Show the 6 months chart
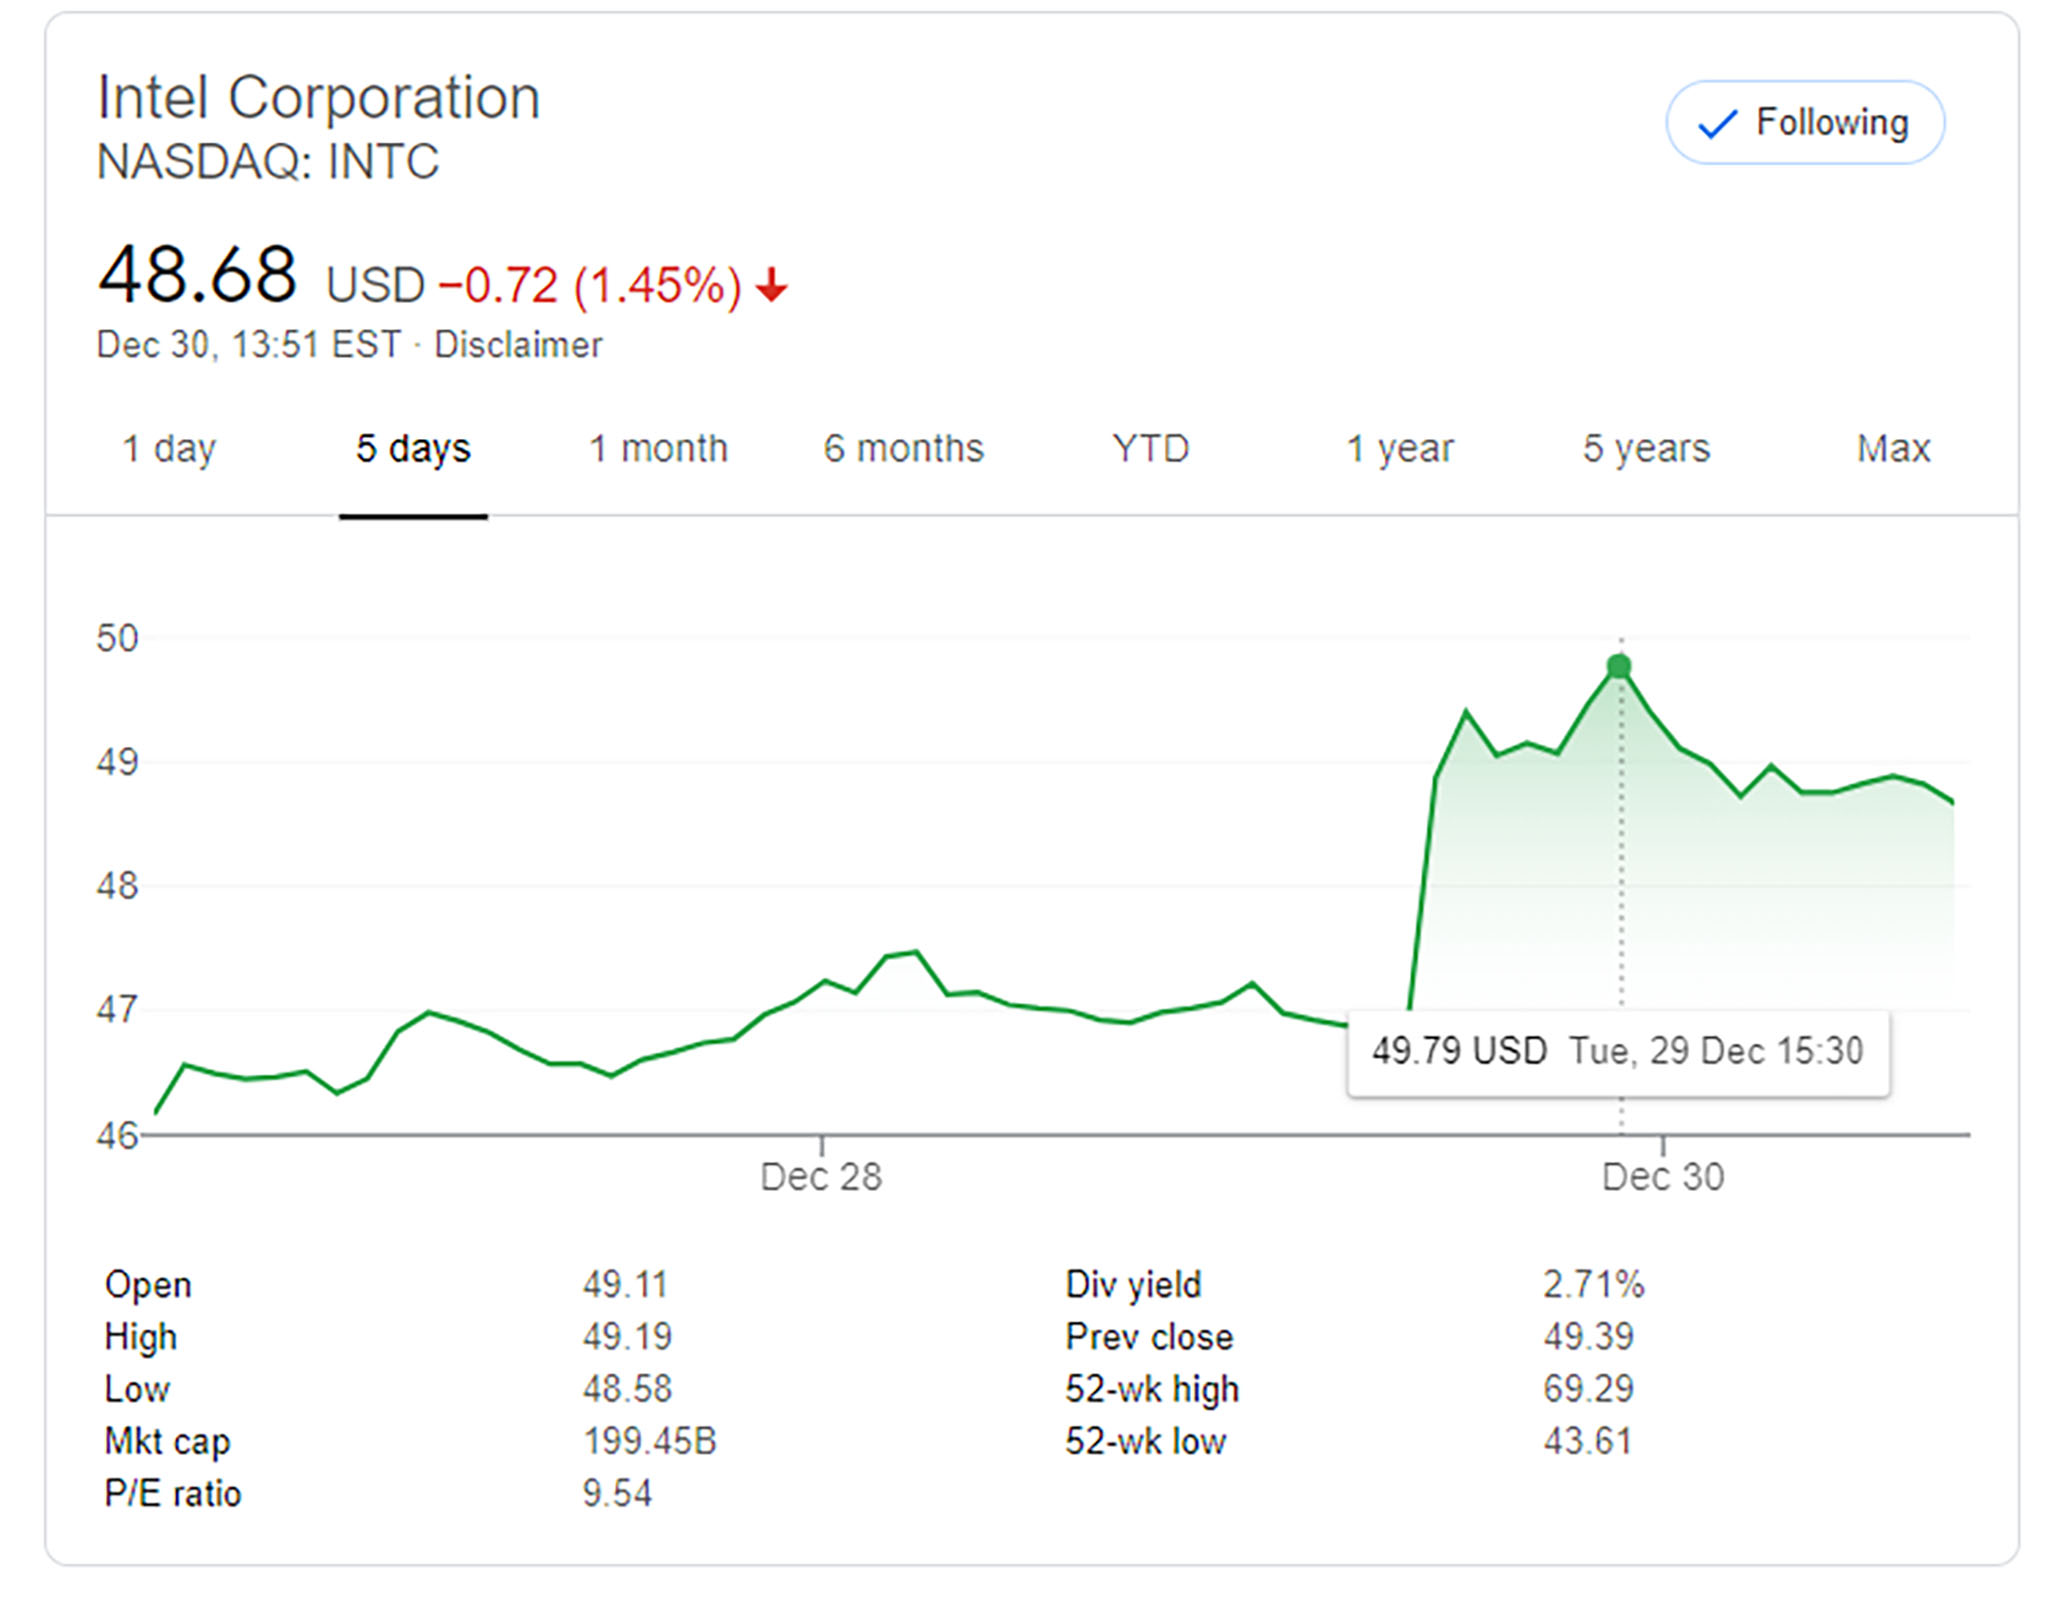 point(904,449)
